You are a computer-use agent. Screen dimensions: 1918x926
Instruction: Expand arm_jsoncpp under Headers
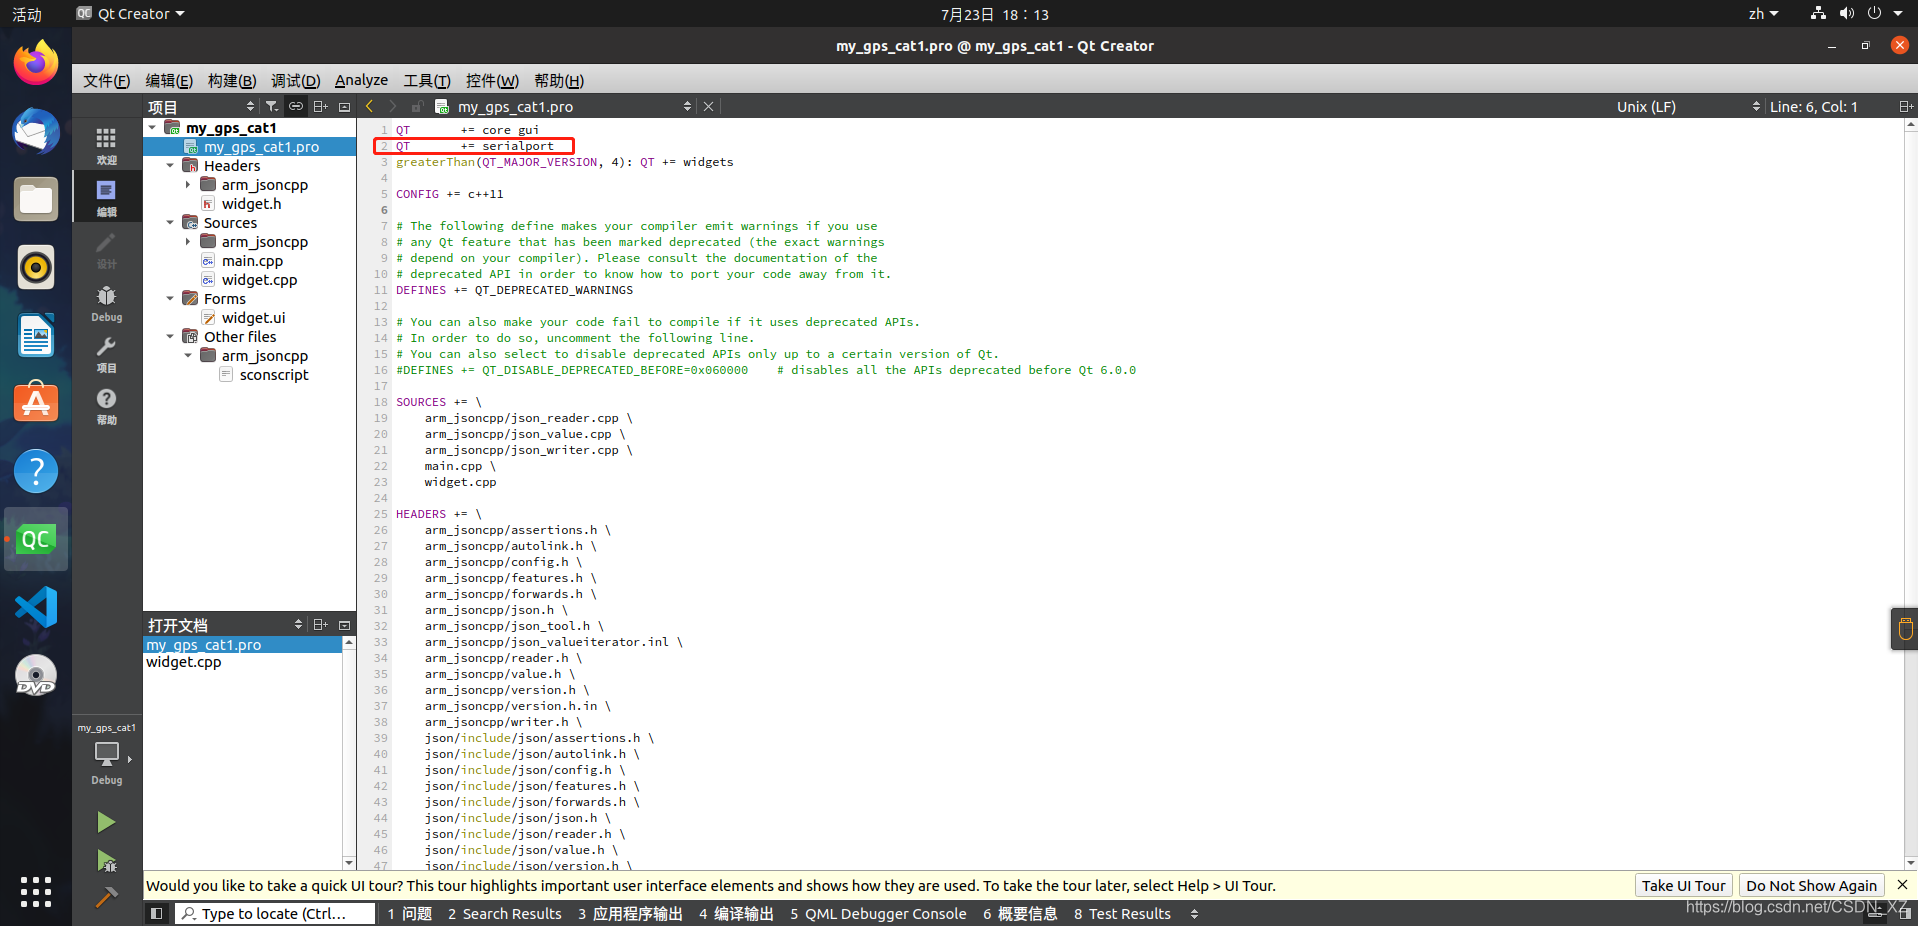click(188, 184)
